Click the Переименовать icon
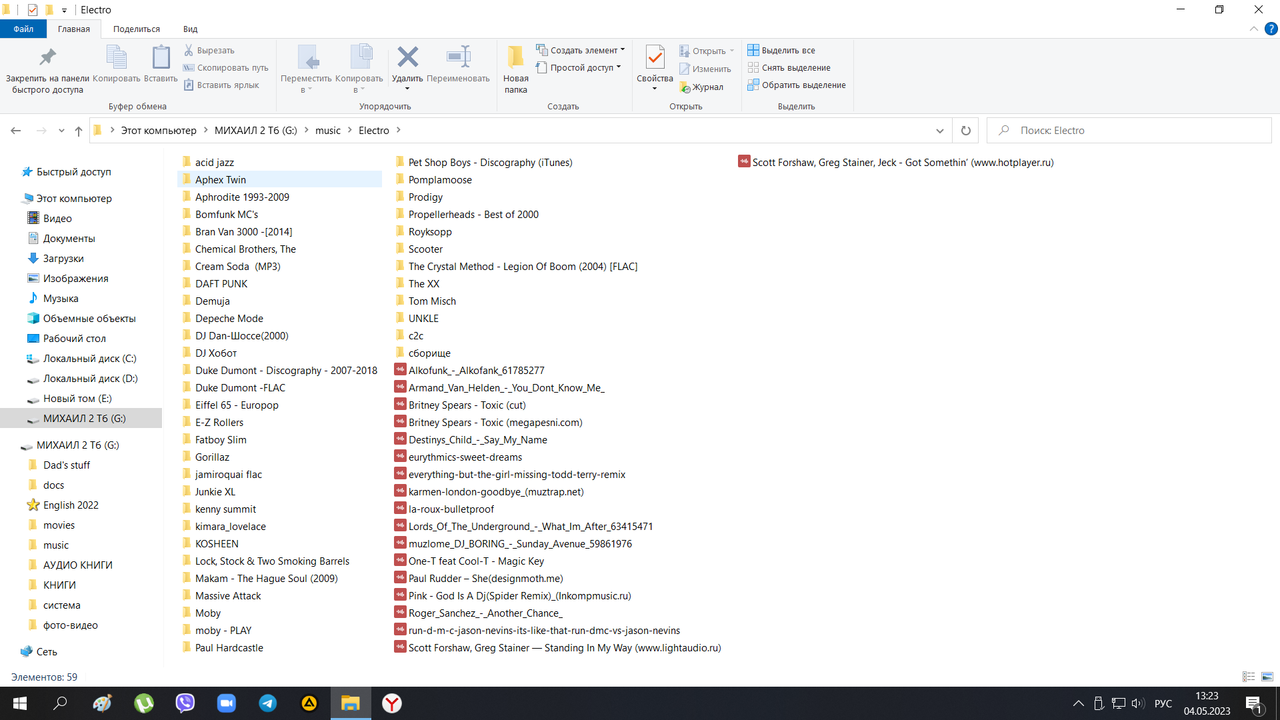The width and height of the screenshot is (1280, 720). (x=458, y=57)
